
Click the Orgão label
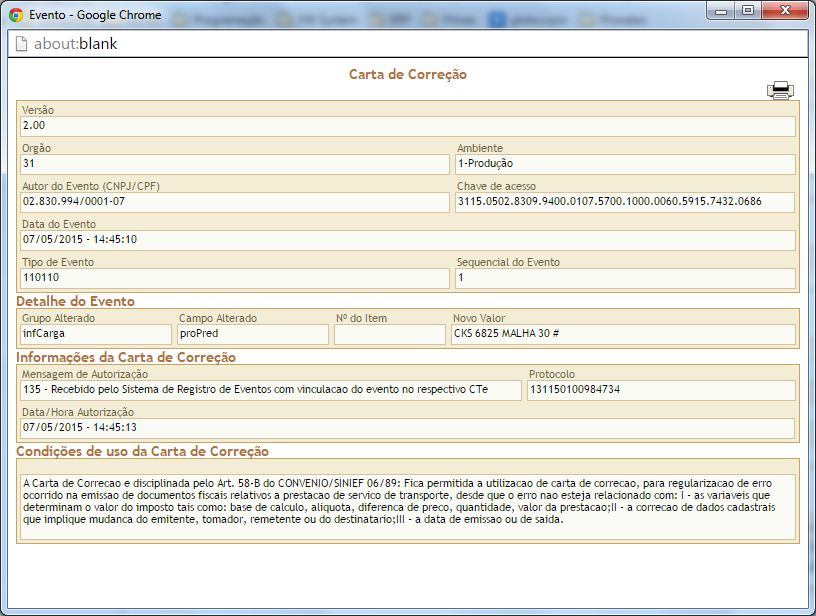pos(36,148)
